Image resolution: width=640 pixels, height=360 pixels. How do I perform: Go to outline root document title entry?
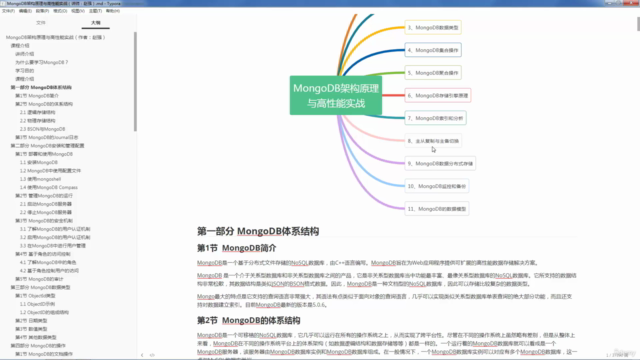click(56, 37)
